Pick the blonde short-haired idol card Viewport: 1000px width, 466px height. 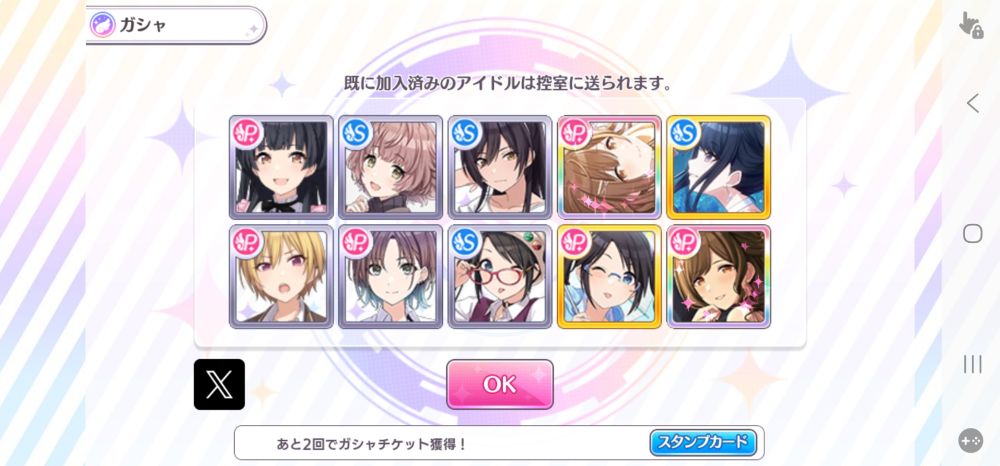(x=281, y=277)
